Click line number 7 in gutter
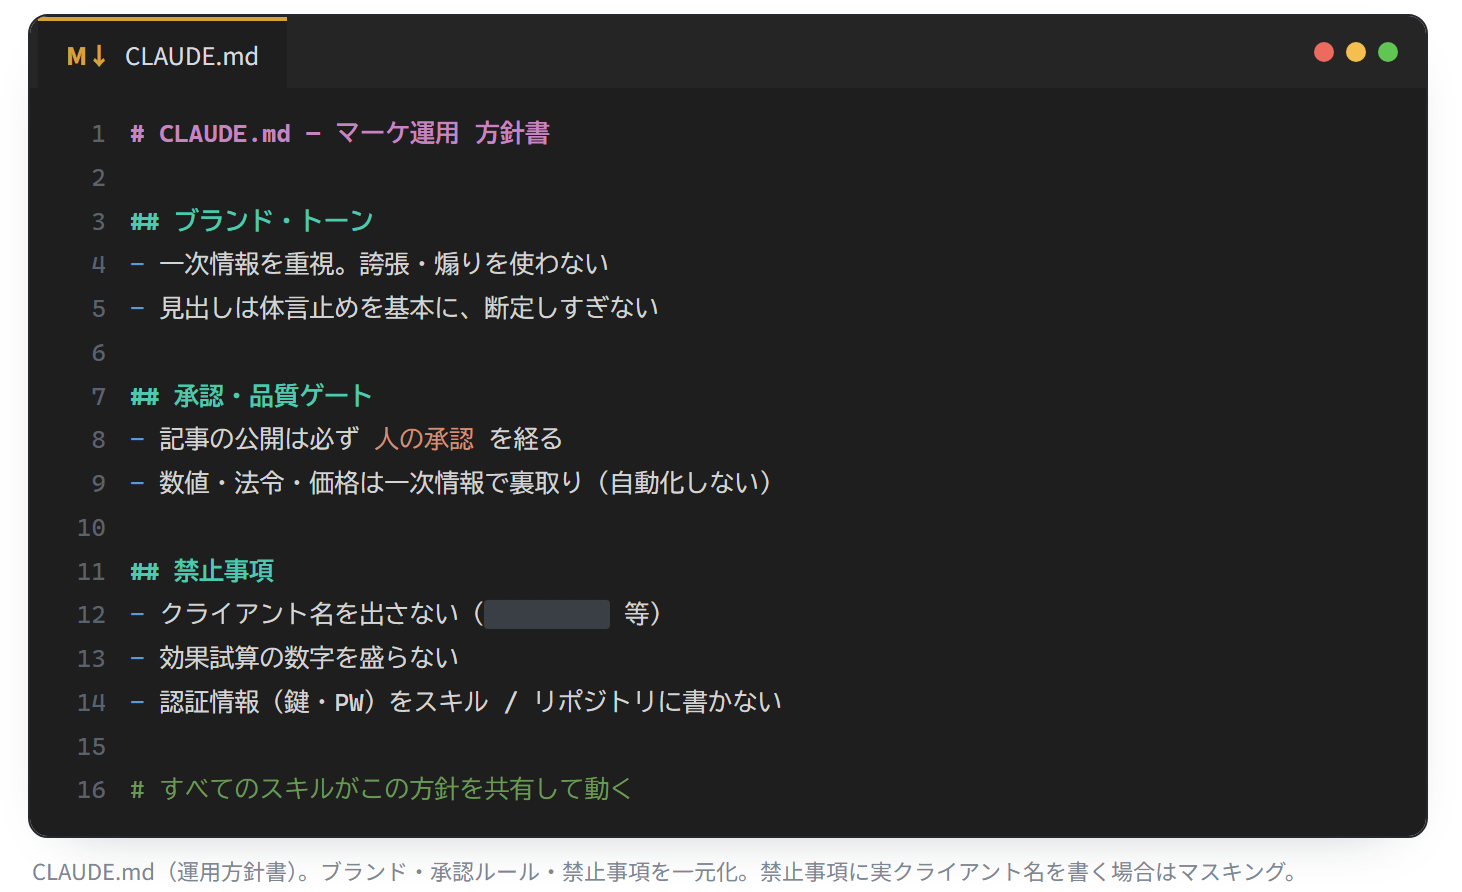Viewport: 1462px width, 892px height. click(98, 397)
